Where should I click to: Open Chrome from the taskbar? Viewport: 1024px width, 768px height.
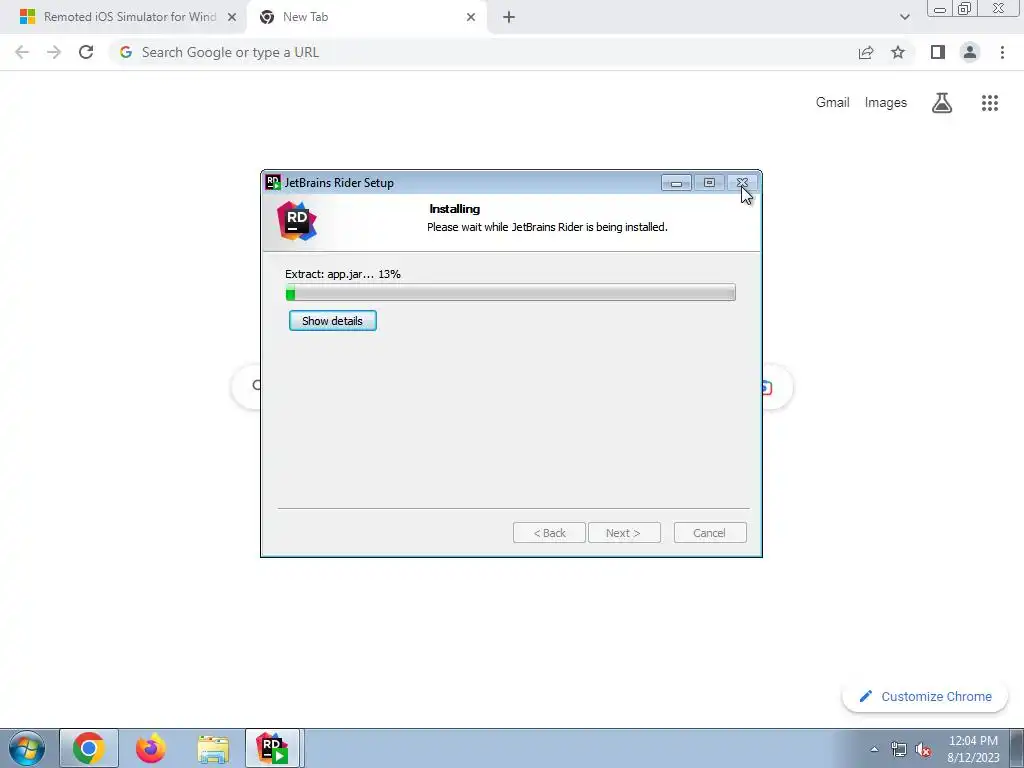pyautogui.click(x=89, y=748)
